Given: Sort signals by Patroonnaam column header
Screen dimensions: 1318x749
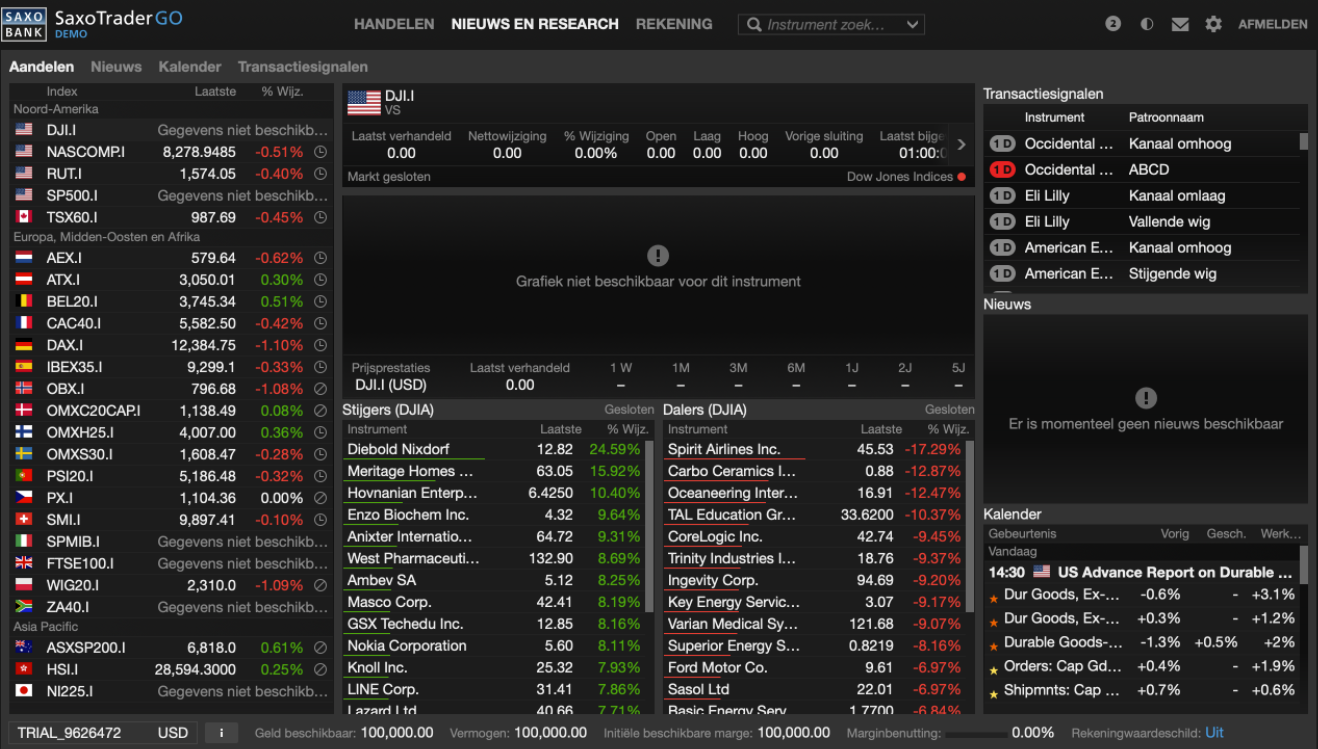Looking at the screenshot, I should click(x=1166, y=117).
